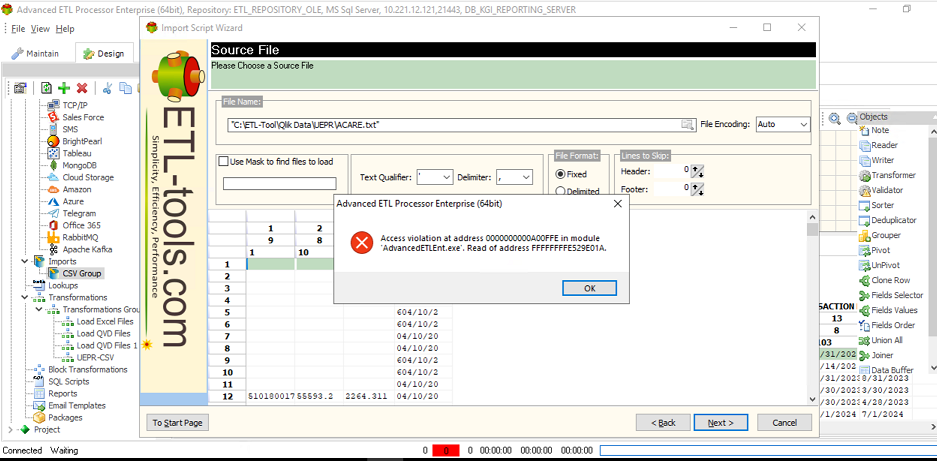This screenshot has height=461, width=937.
Task: Click OK in the access violation dialog
Action: click(x=589, y=288)
